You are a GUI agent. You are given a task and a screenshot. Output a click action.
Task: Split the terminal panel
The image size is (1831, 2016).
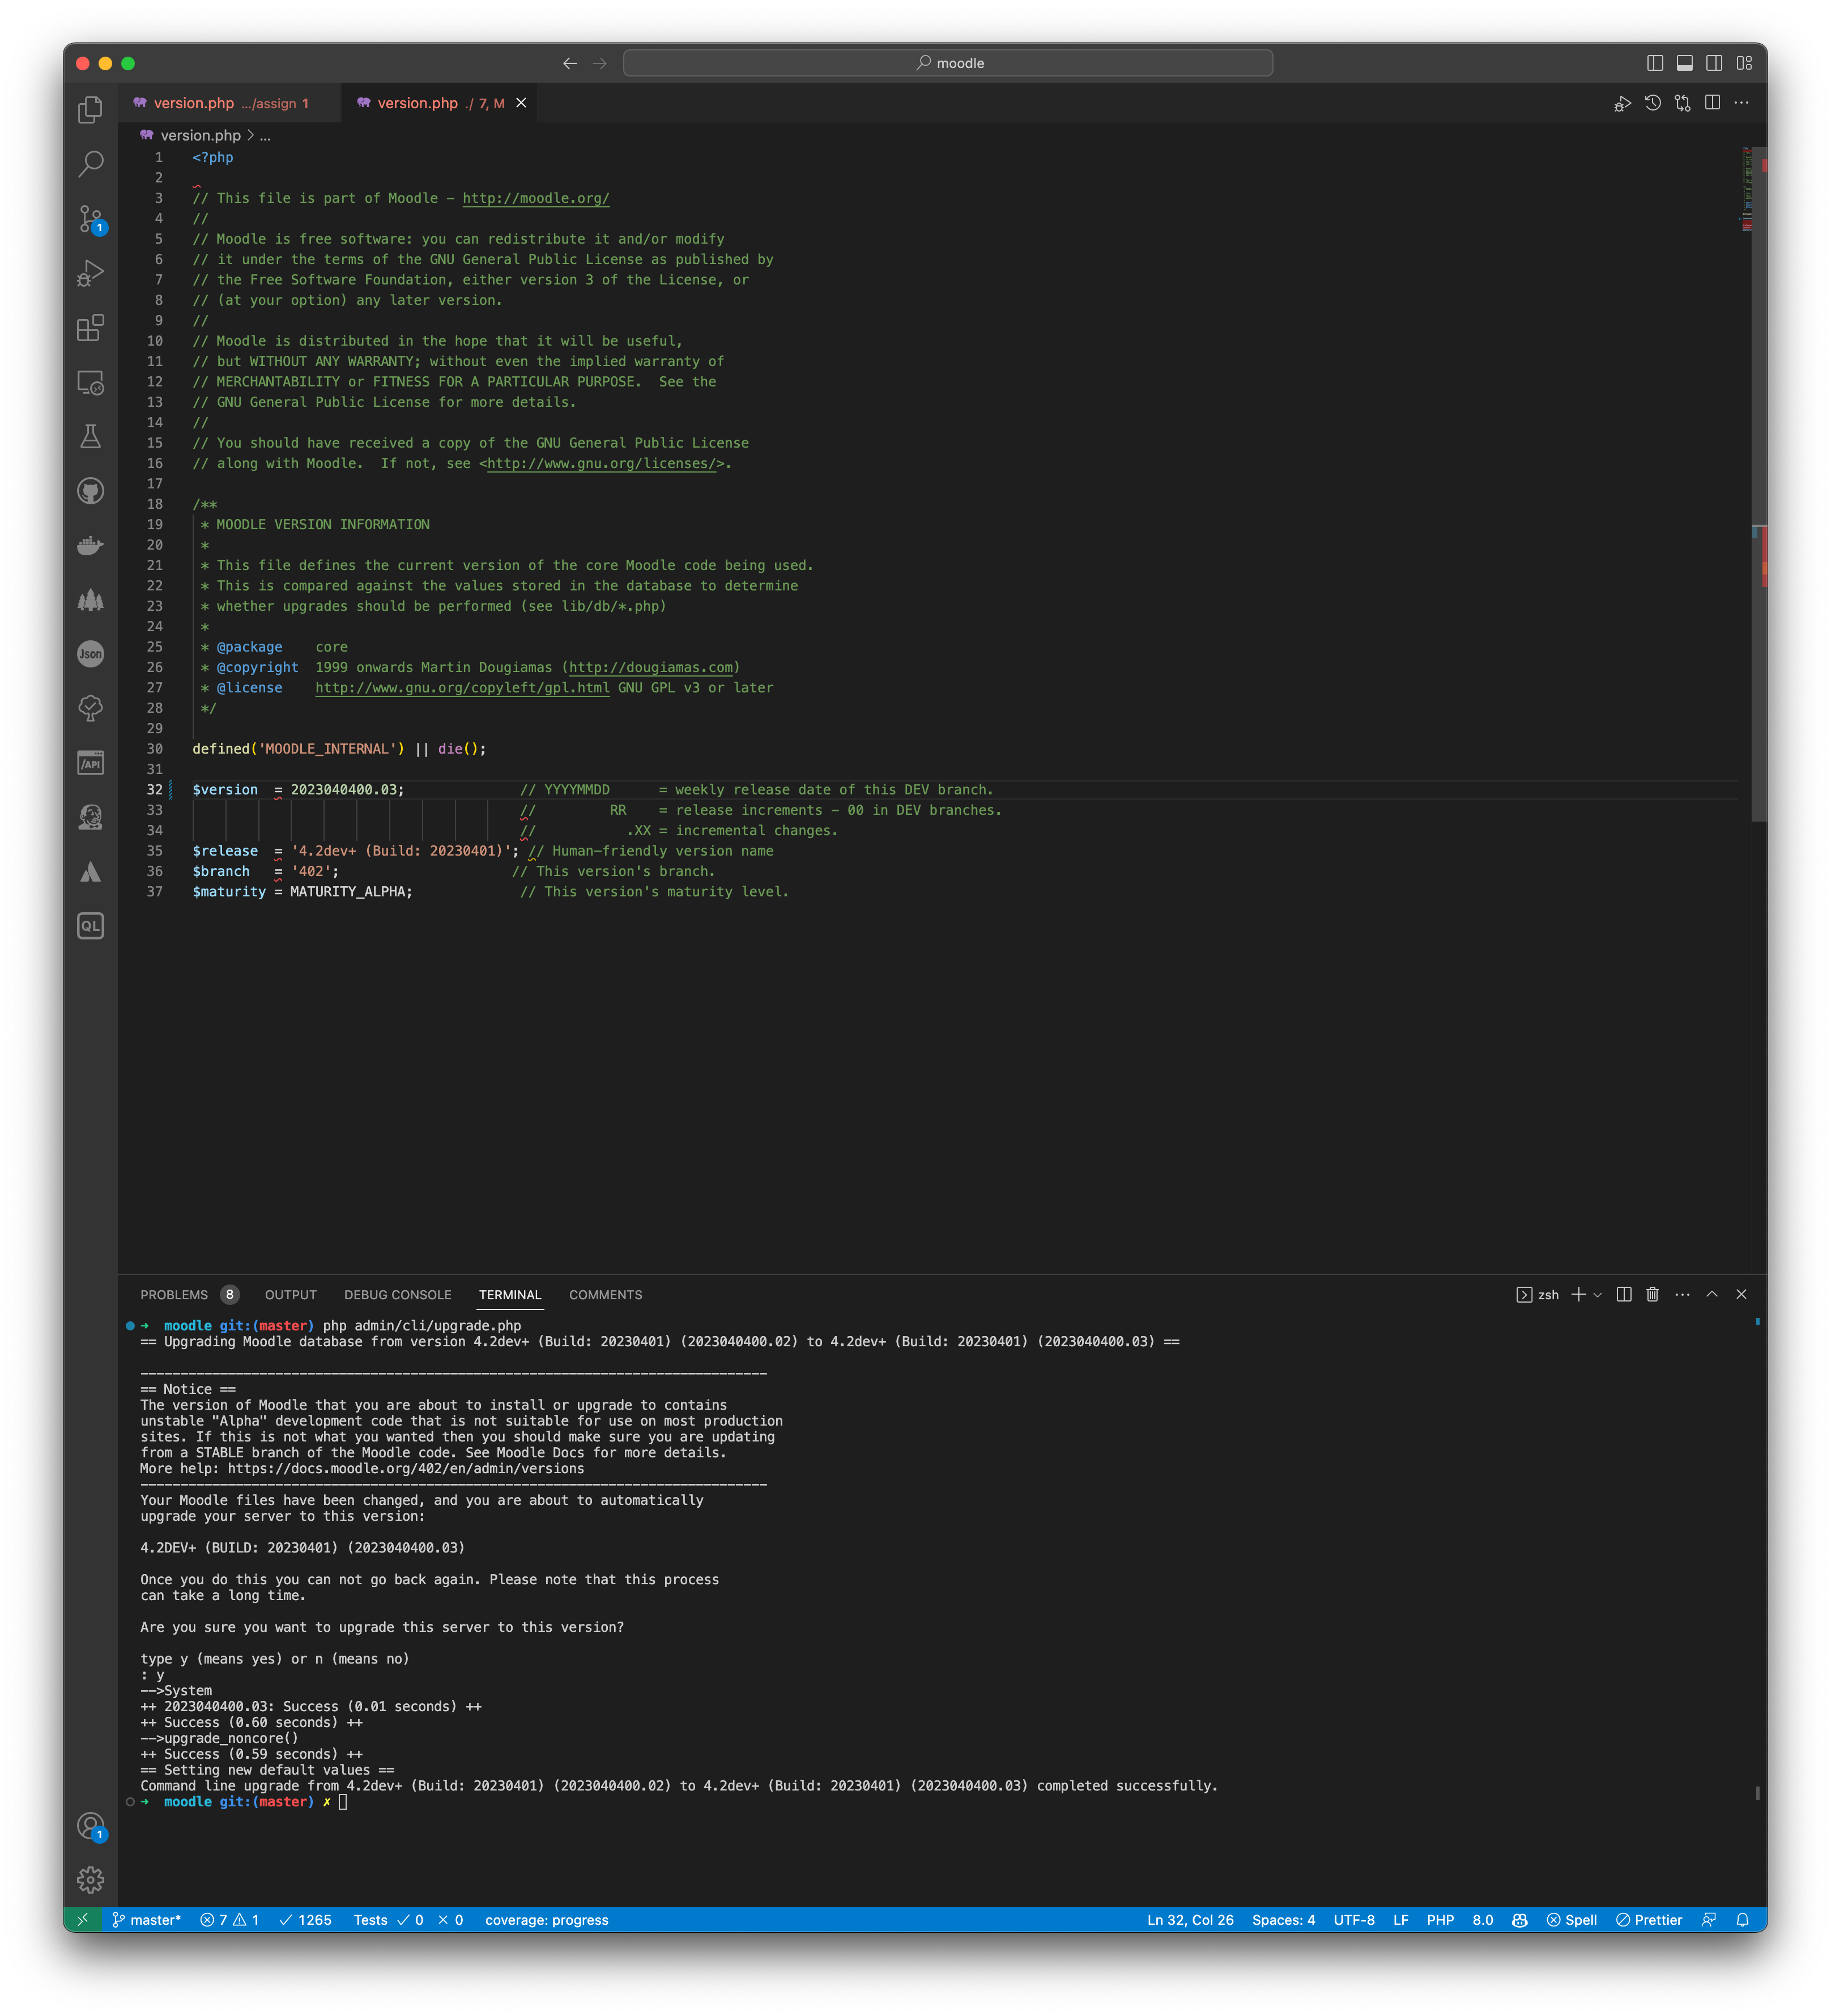click(1624, 1294)
